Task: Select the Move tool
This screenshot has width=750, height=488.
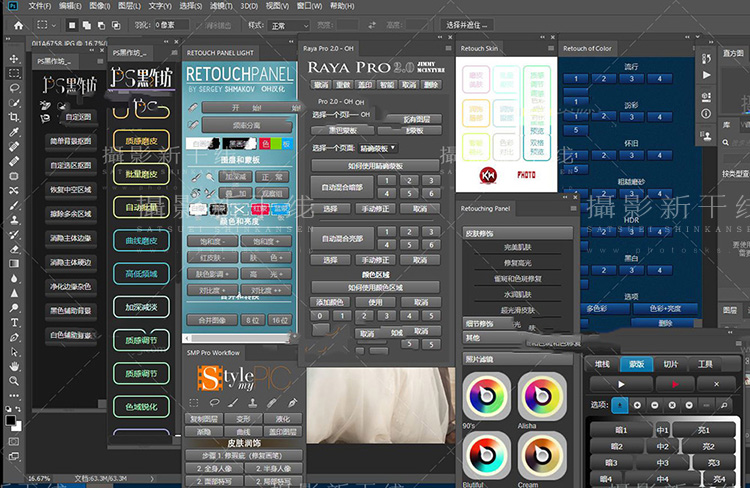Action: pyautogui.click(x=14, y=59)
